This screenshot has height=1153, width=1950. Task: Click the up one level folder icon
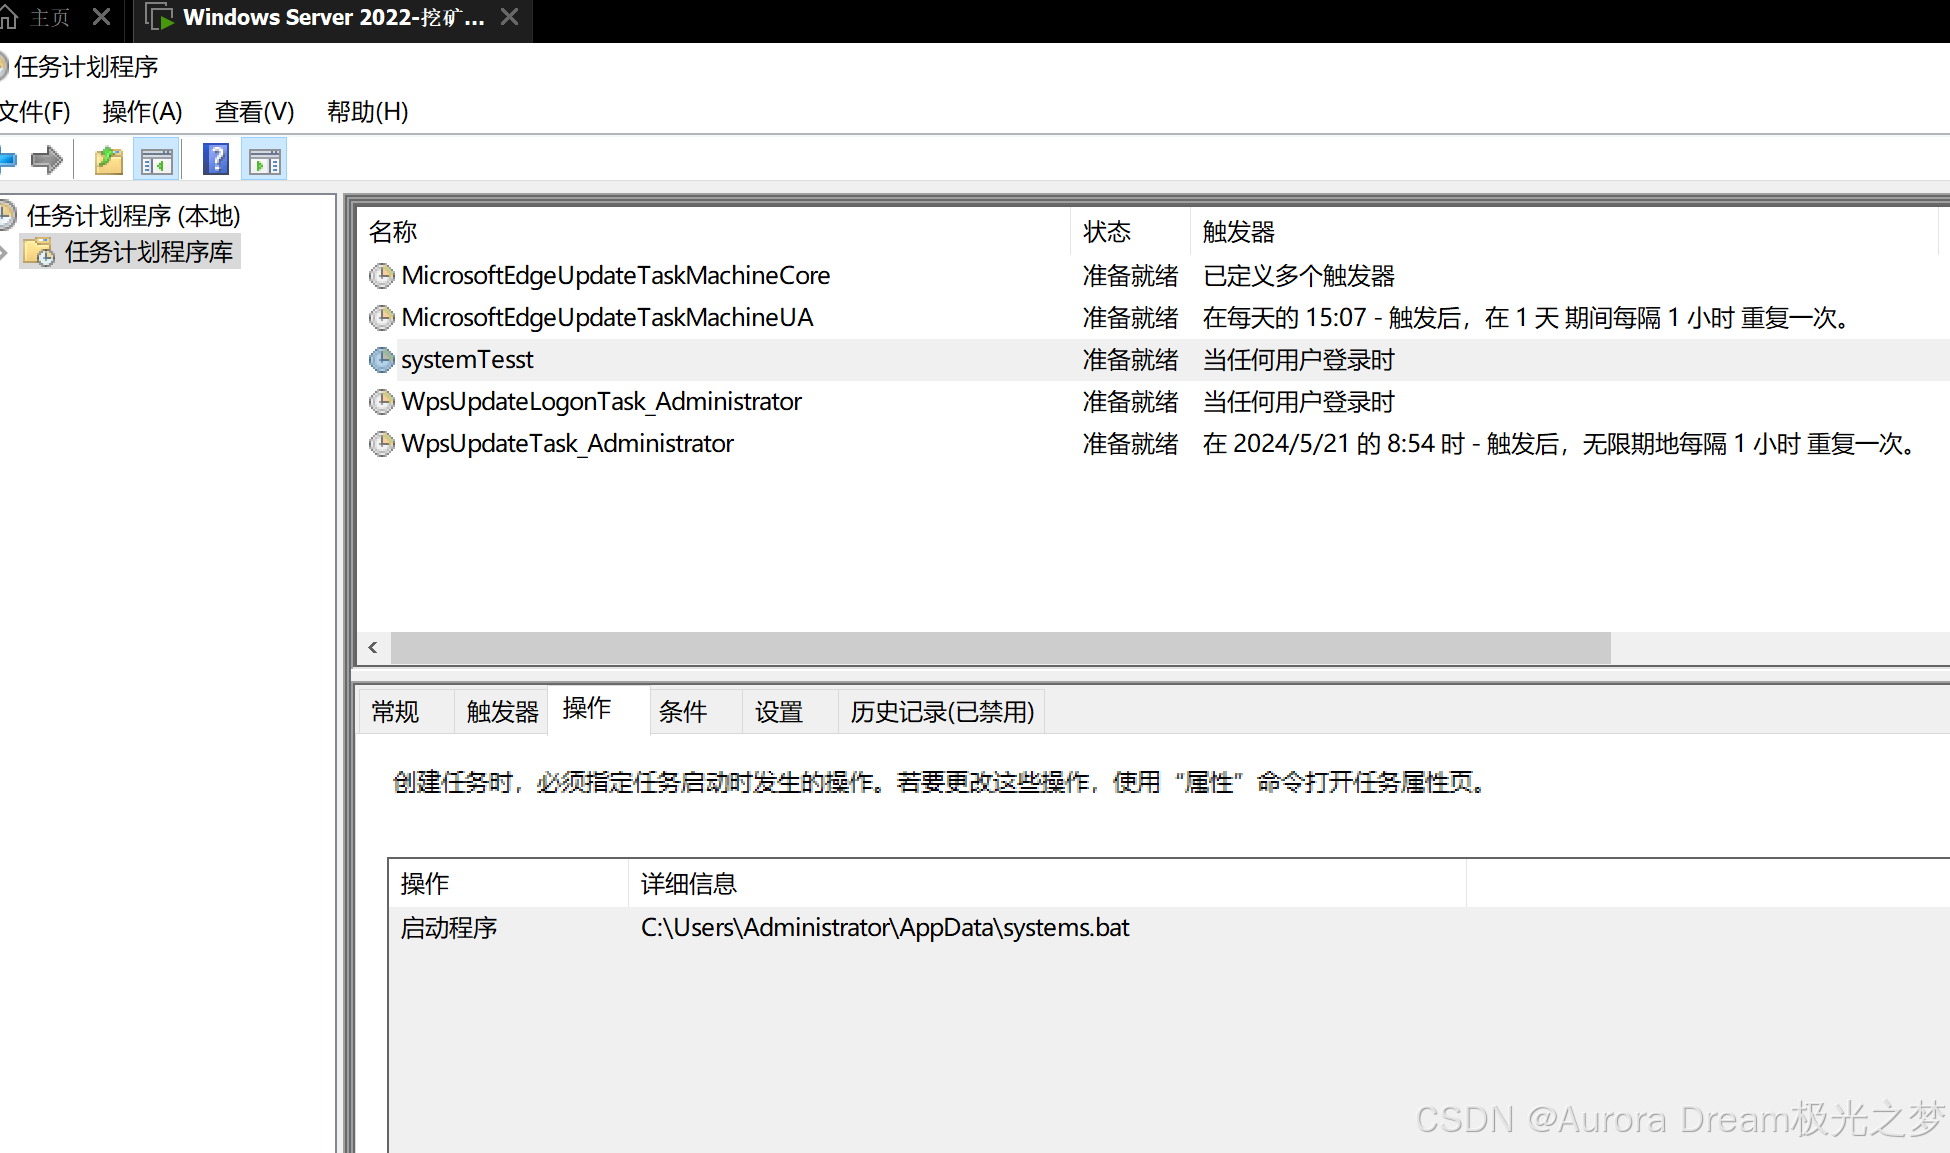click(x=108, y=160)
